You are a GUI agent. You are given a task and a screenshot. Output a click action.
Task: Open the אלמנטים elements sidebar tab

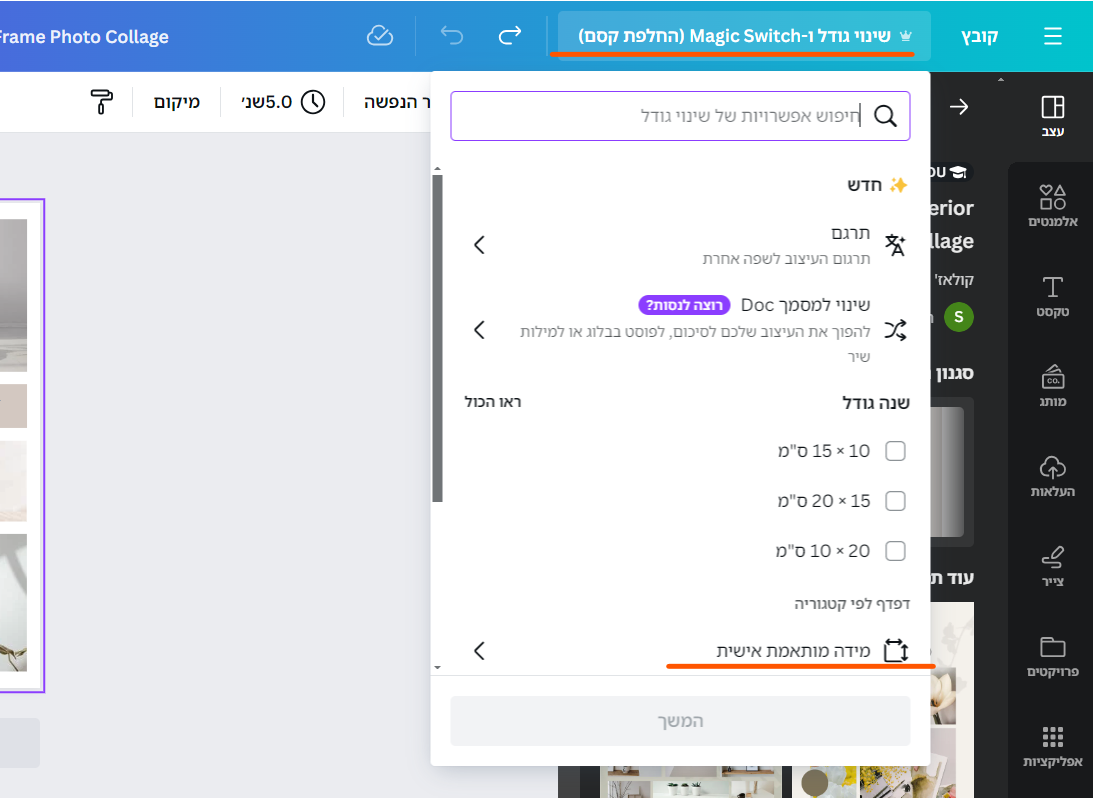1053,206
